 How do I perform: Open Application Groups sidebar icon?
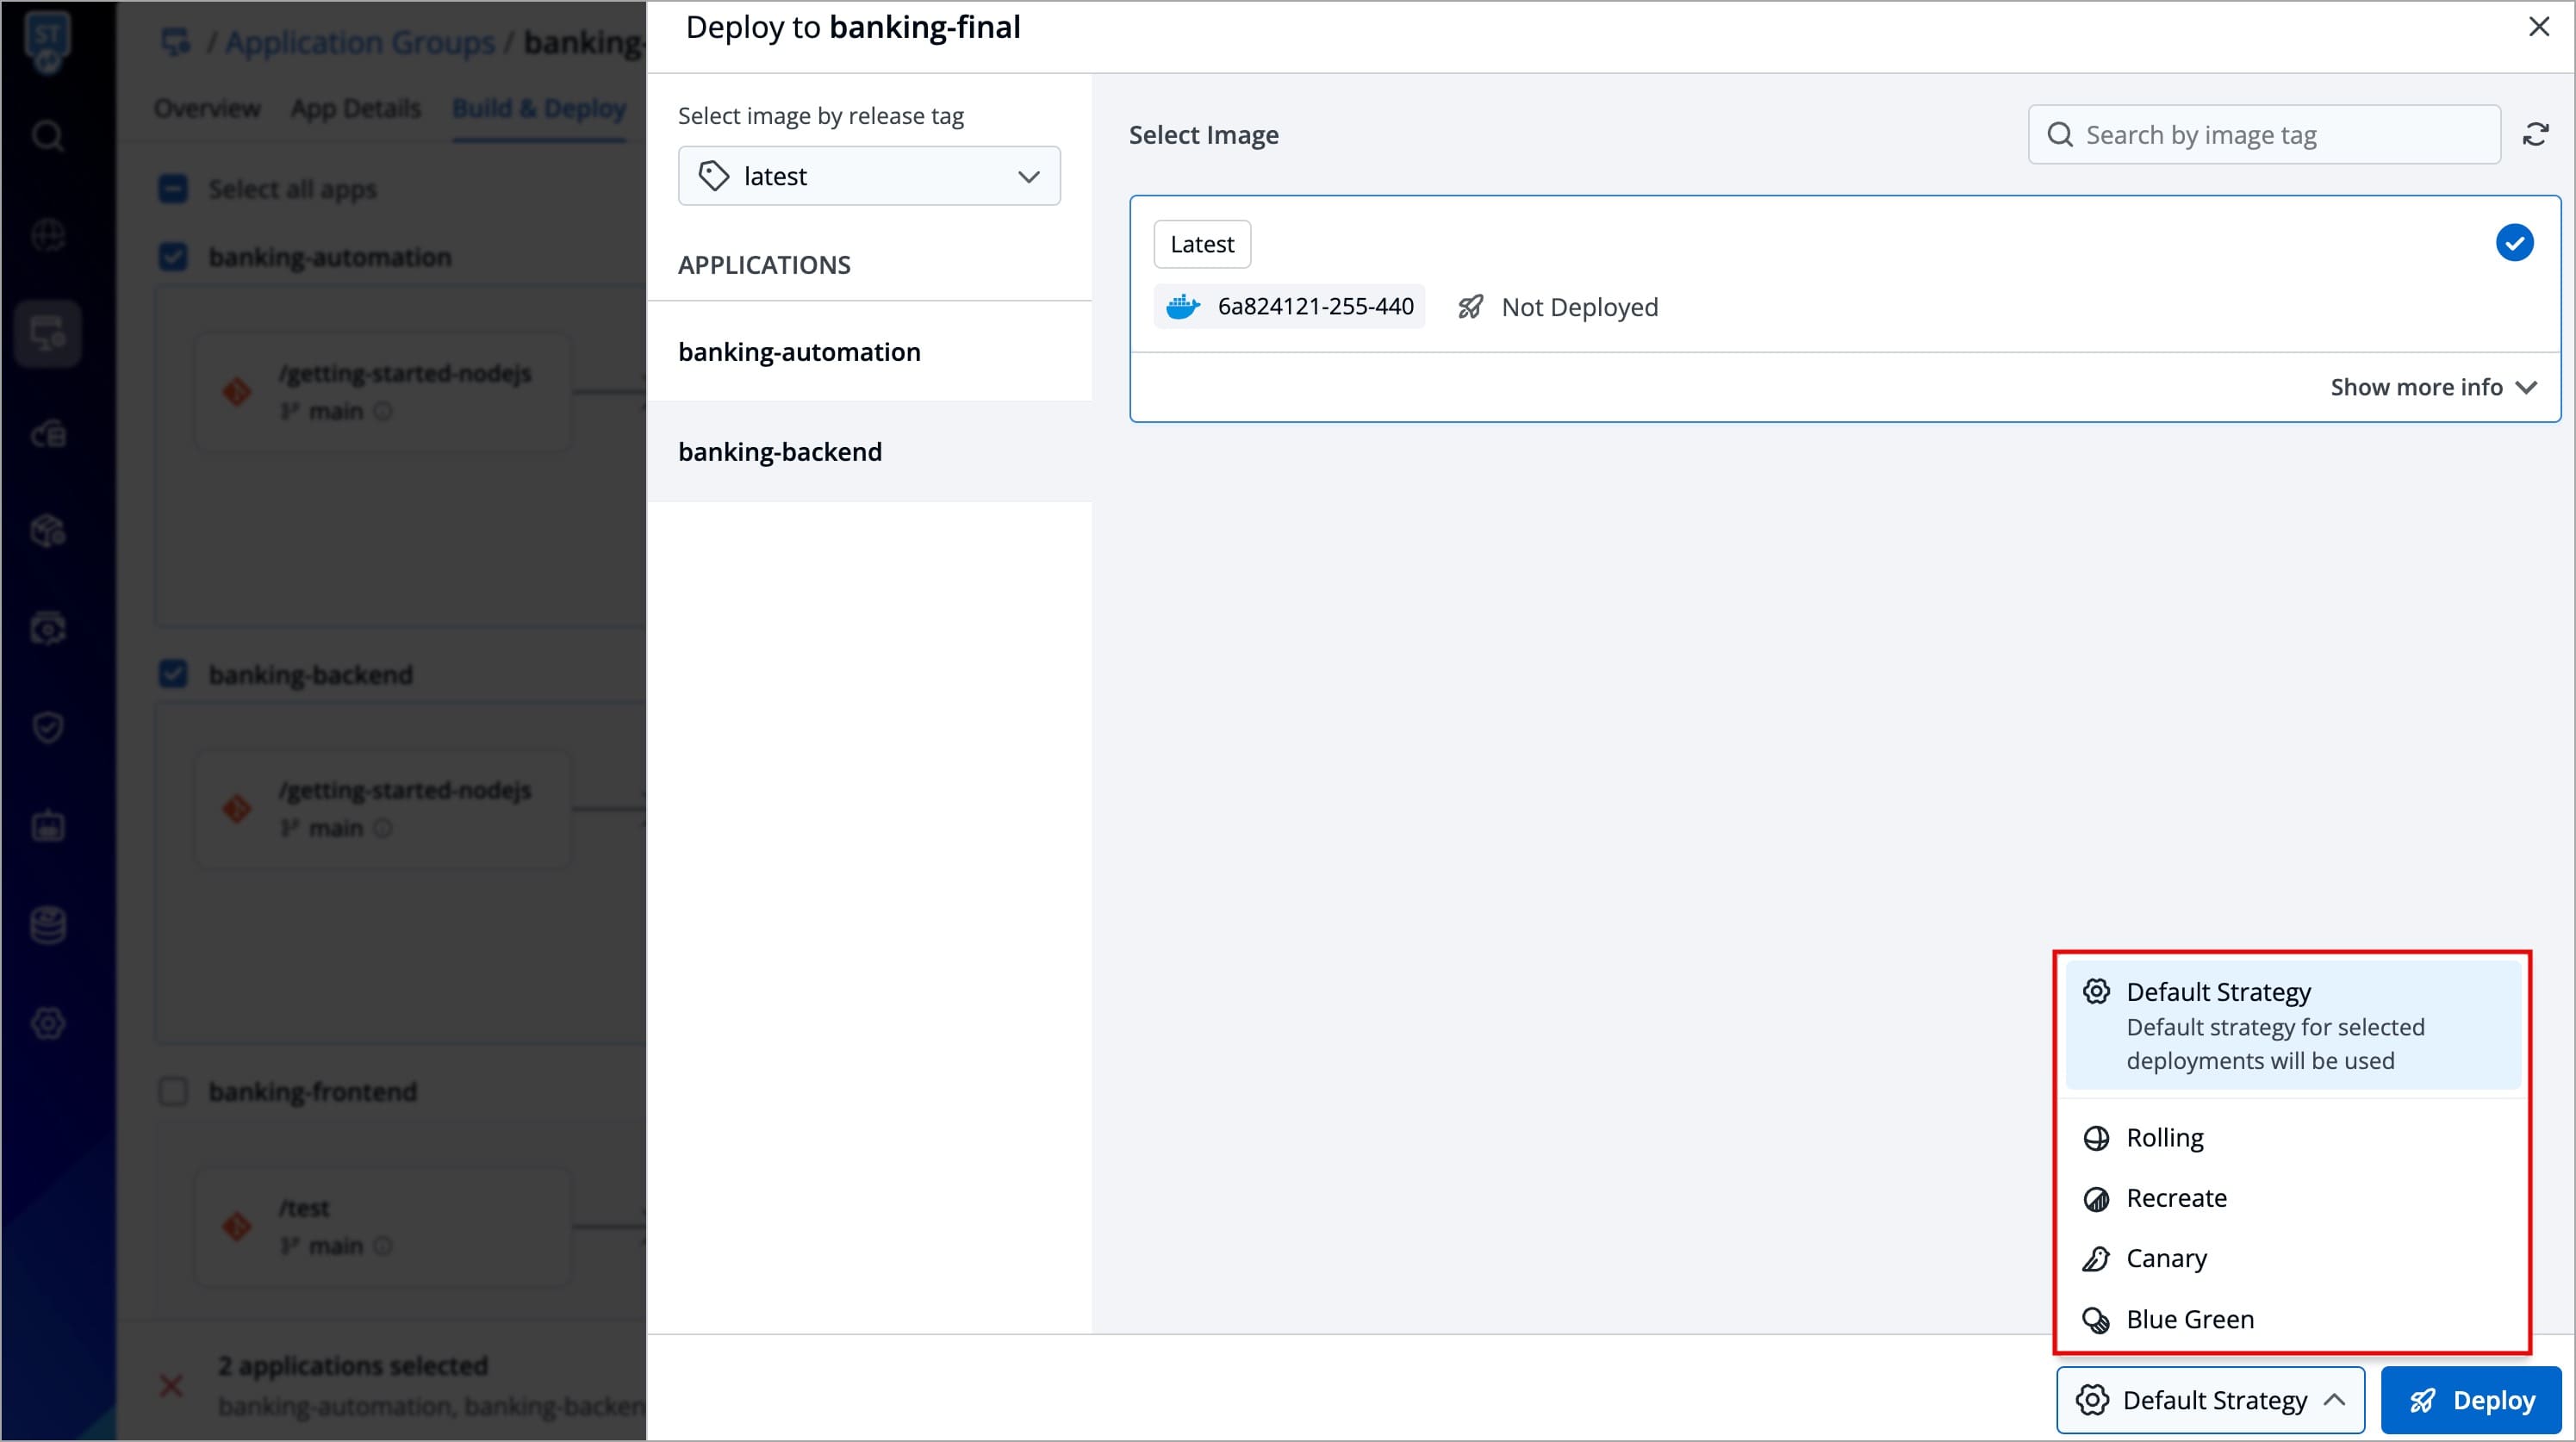pyautogui.click(x=47, y=334)
